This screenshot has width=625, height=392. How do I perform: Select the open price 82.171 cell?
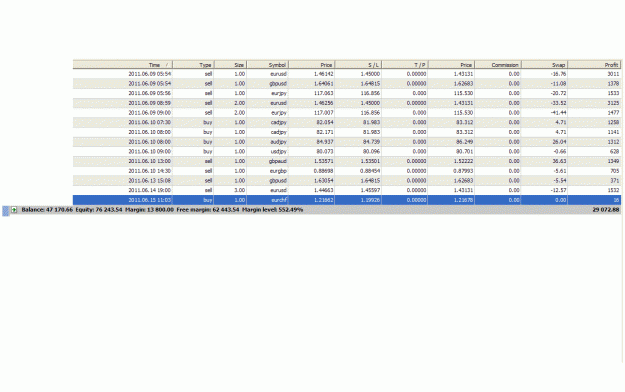tap(325, 132)
